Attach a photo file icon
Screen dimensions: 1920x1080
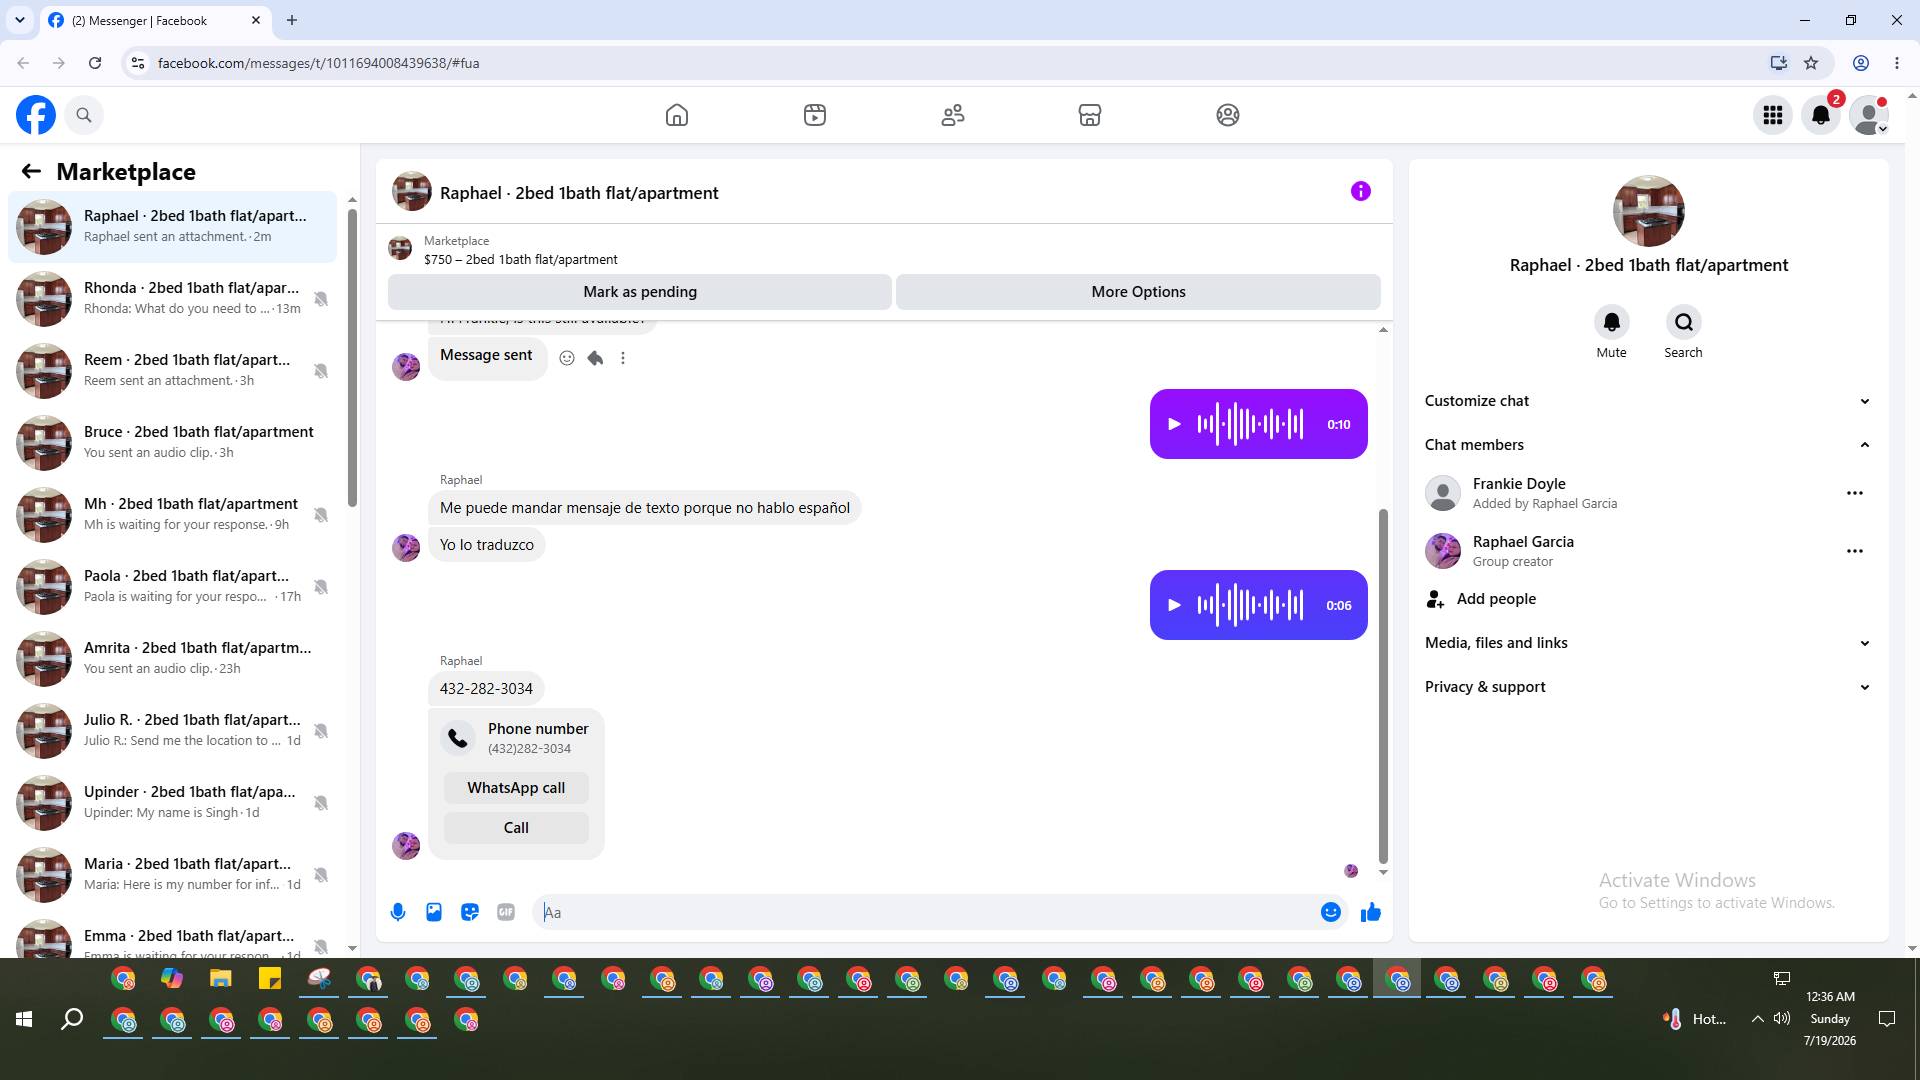click(x=434, y=912)
